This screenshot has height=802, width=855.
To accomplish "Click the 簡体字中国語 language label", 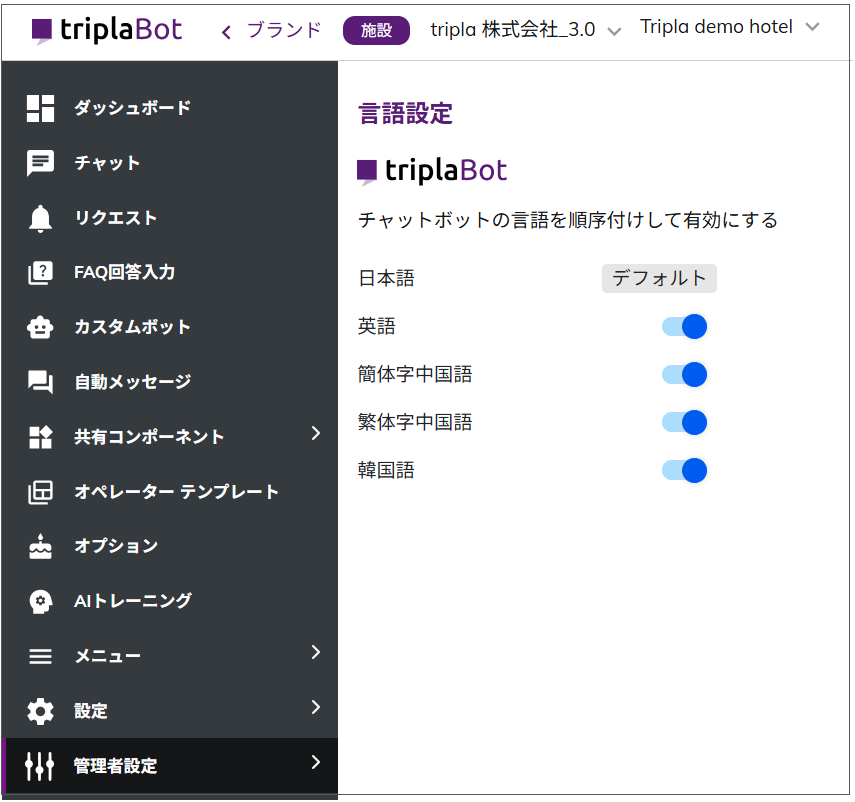I will (x=415, y=375).
